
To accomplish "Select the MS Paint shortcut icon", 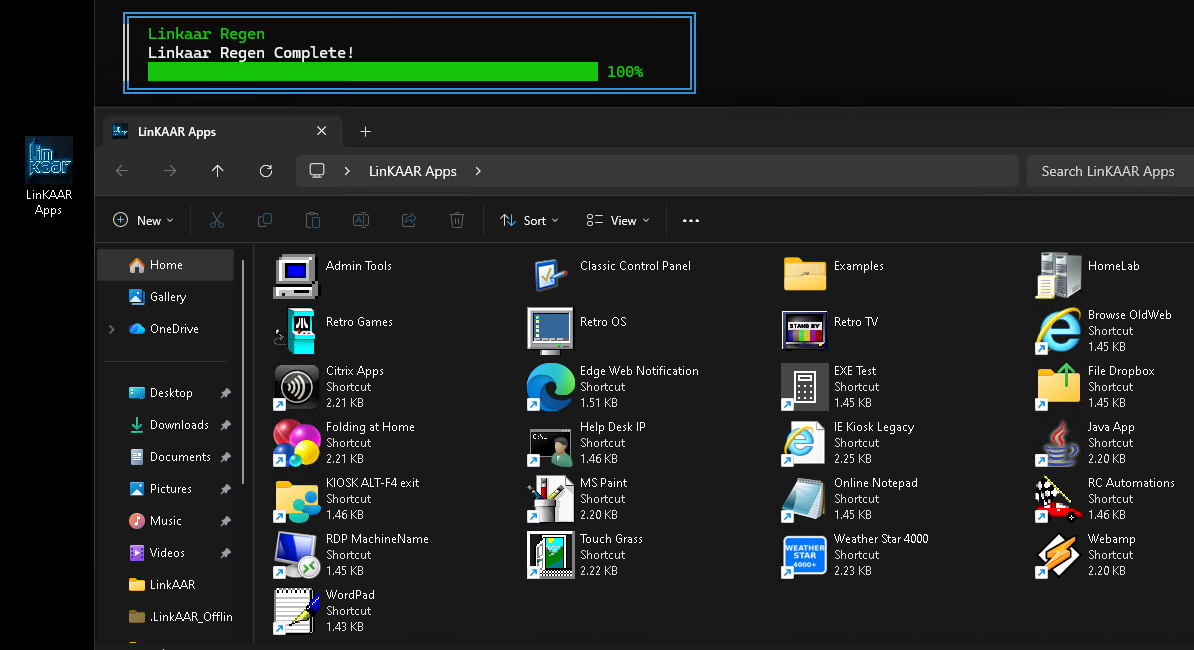I will [550, 499].
